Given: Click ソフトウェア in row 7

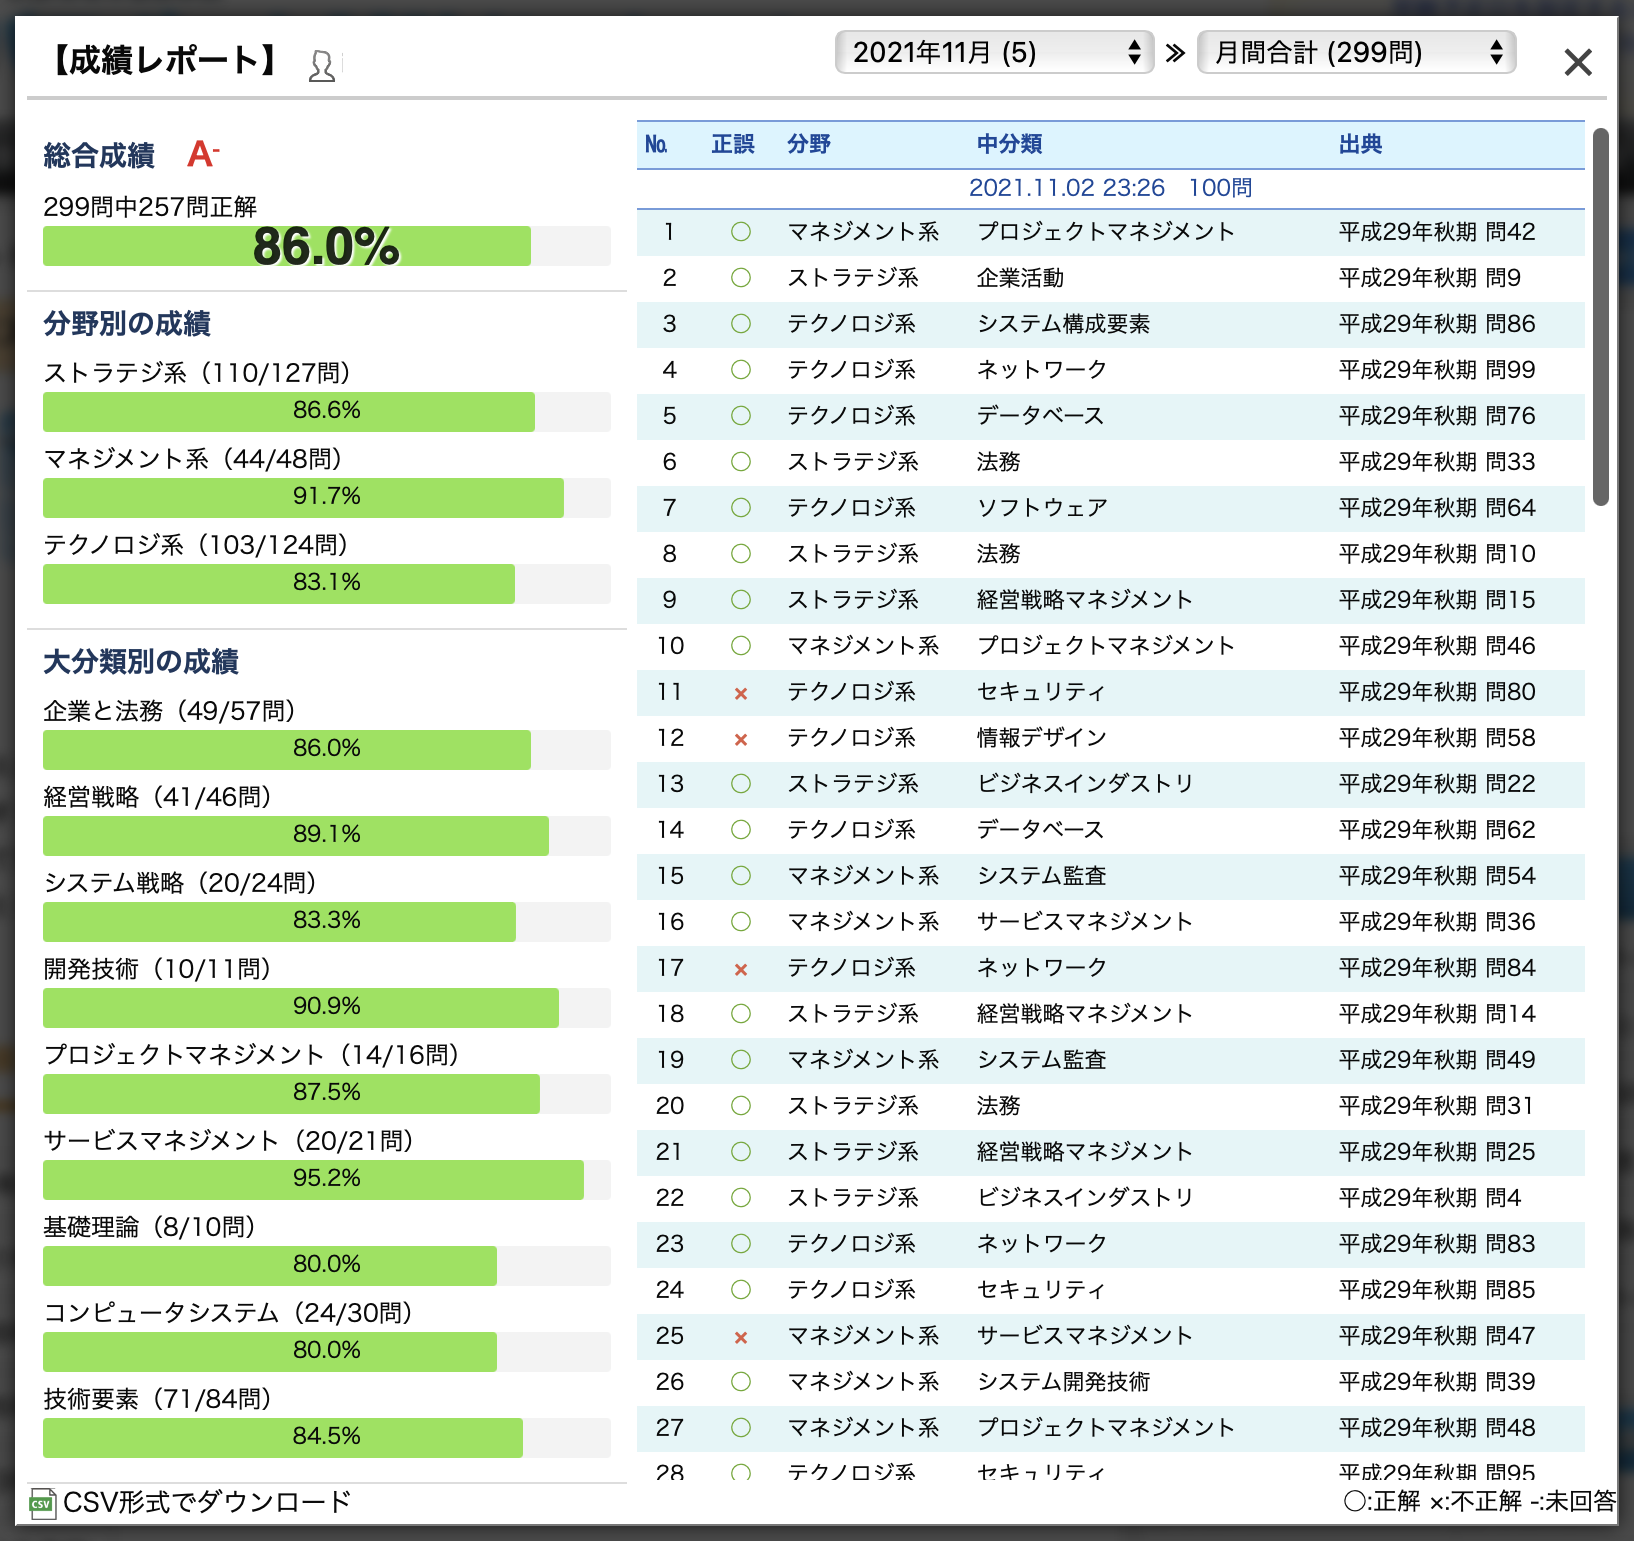Looking at the screenshot, I should 1042,508.
